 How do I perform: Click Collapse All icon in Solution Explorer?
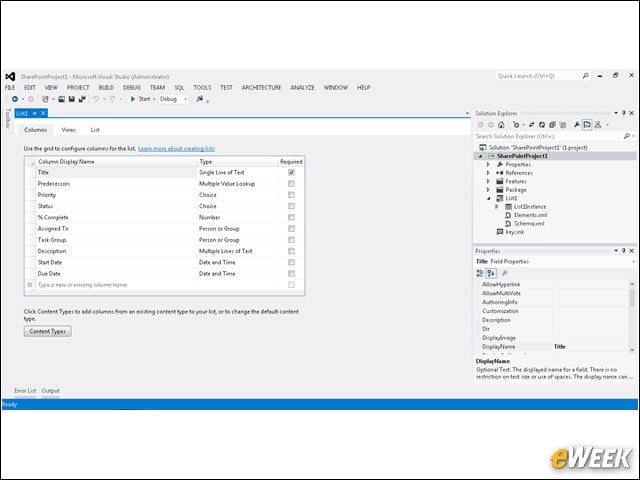(x=552, y=125)
